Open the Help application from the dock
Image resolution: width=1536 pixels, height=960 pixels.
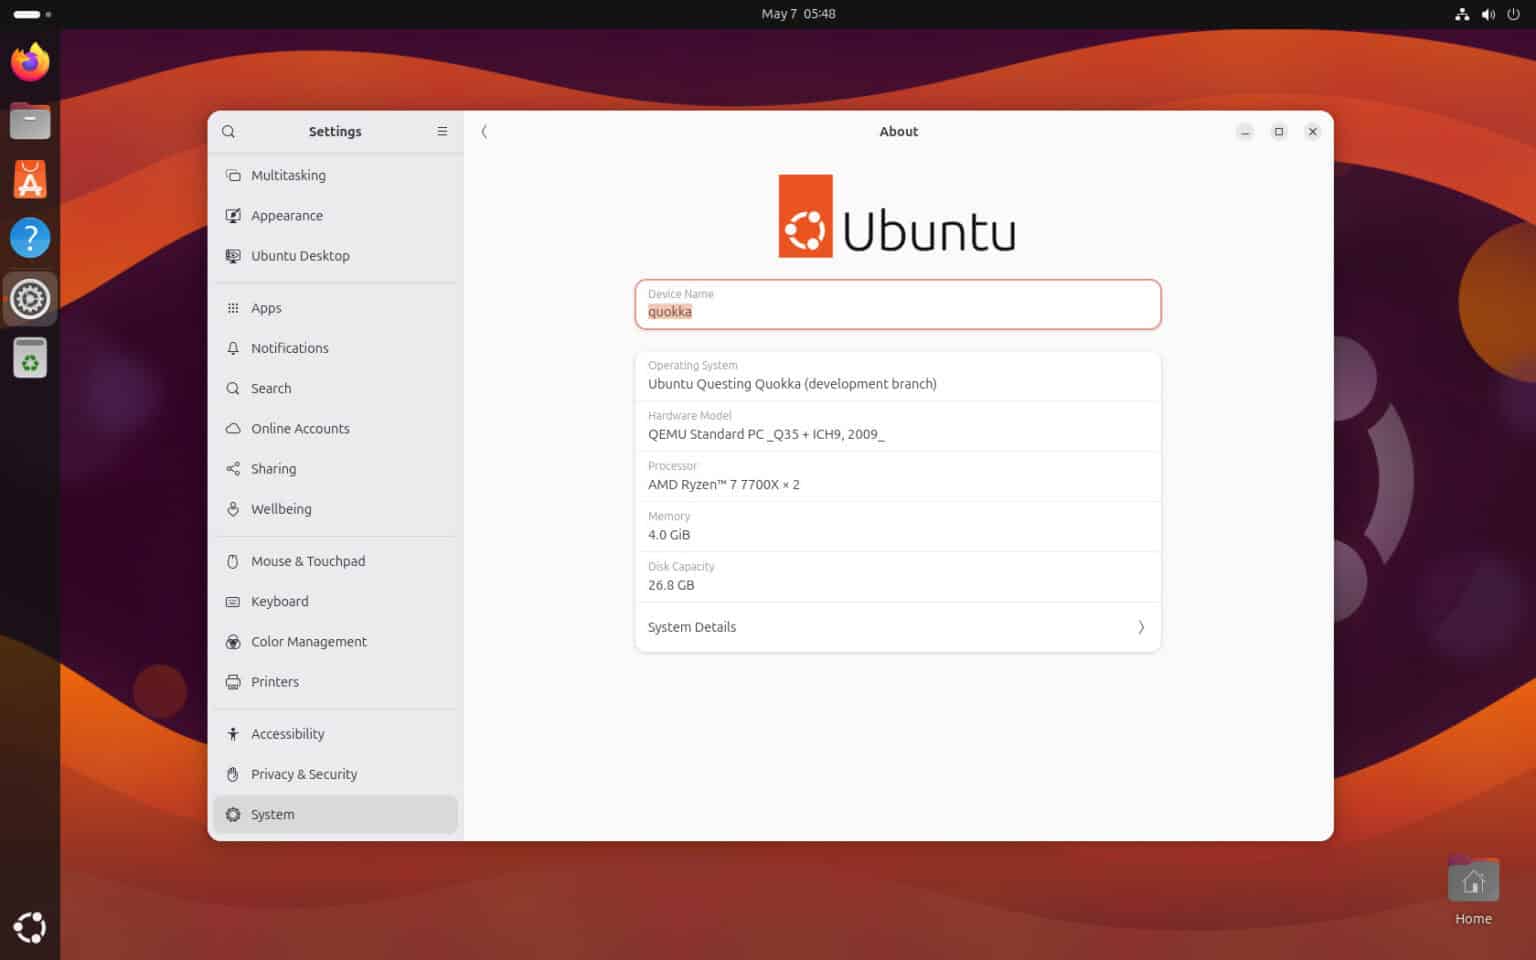pos(30,238)
